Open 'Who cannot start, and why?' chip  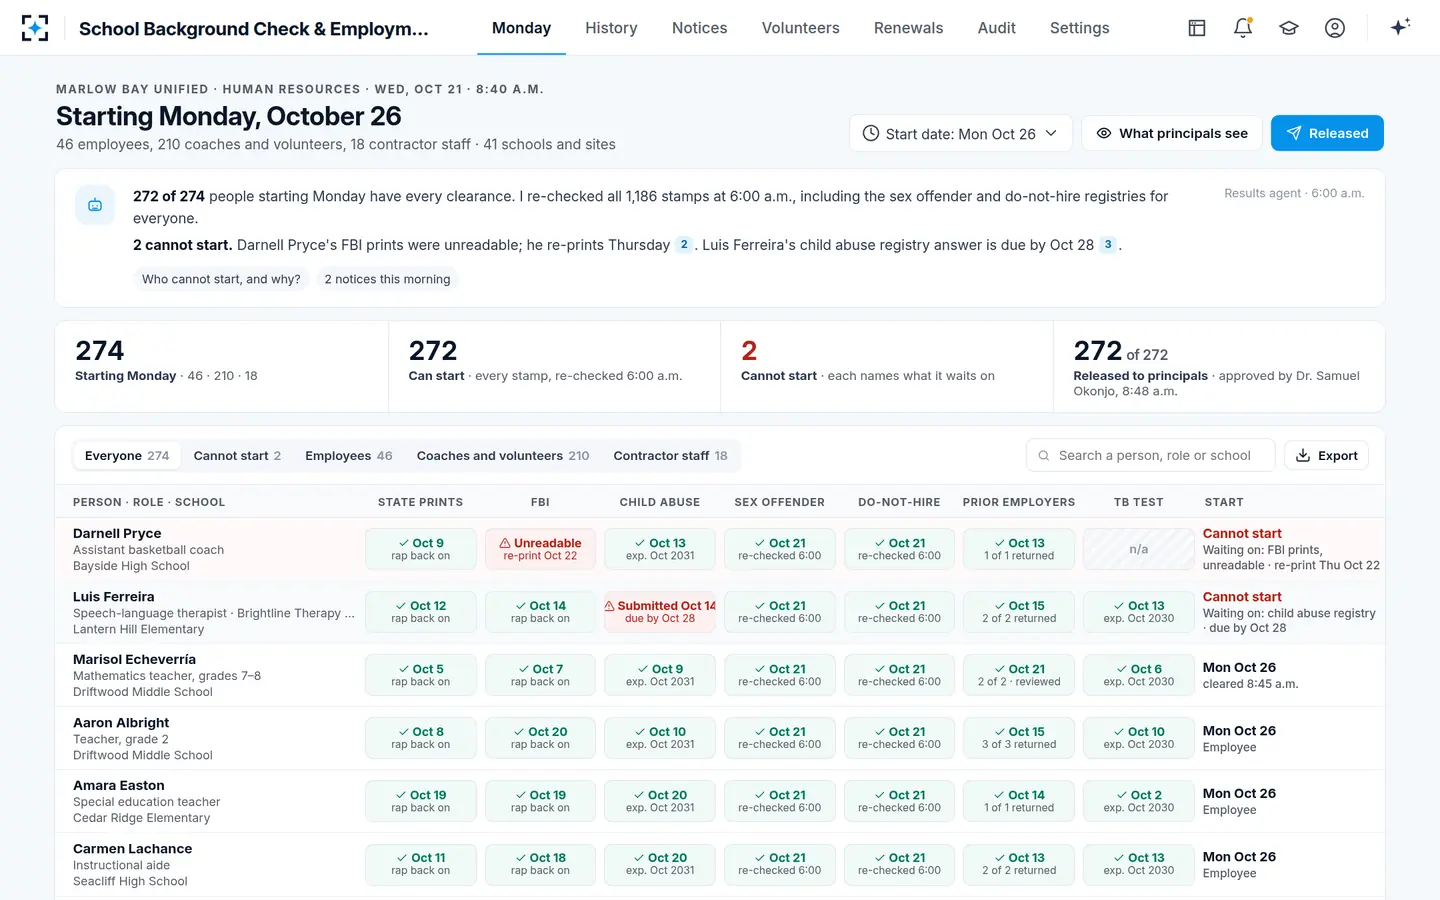click(x=221, y=279)
